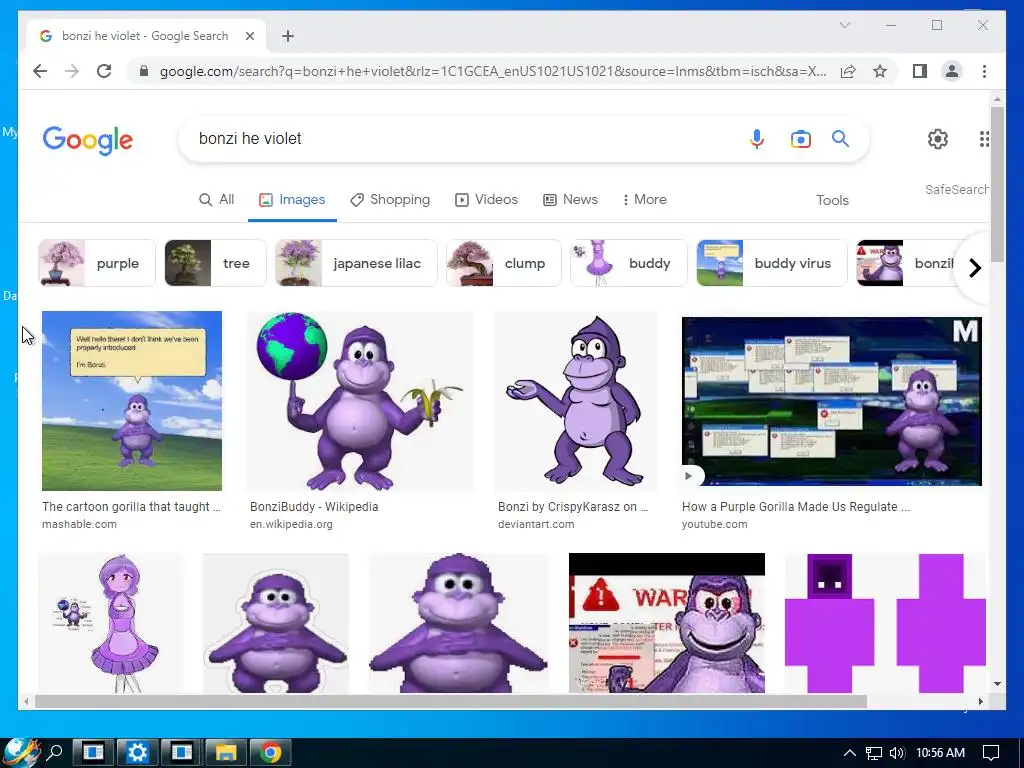The height and width of the screenshot is (768, 1024).
Task: Filter results by the tree chip
Action: [216, 263]
